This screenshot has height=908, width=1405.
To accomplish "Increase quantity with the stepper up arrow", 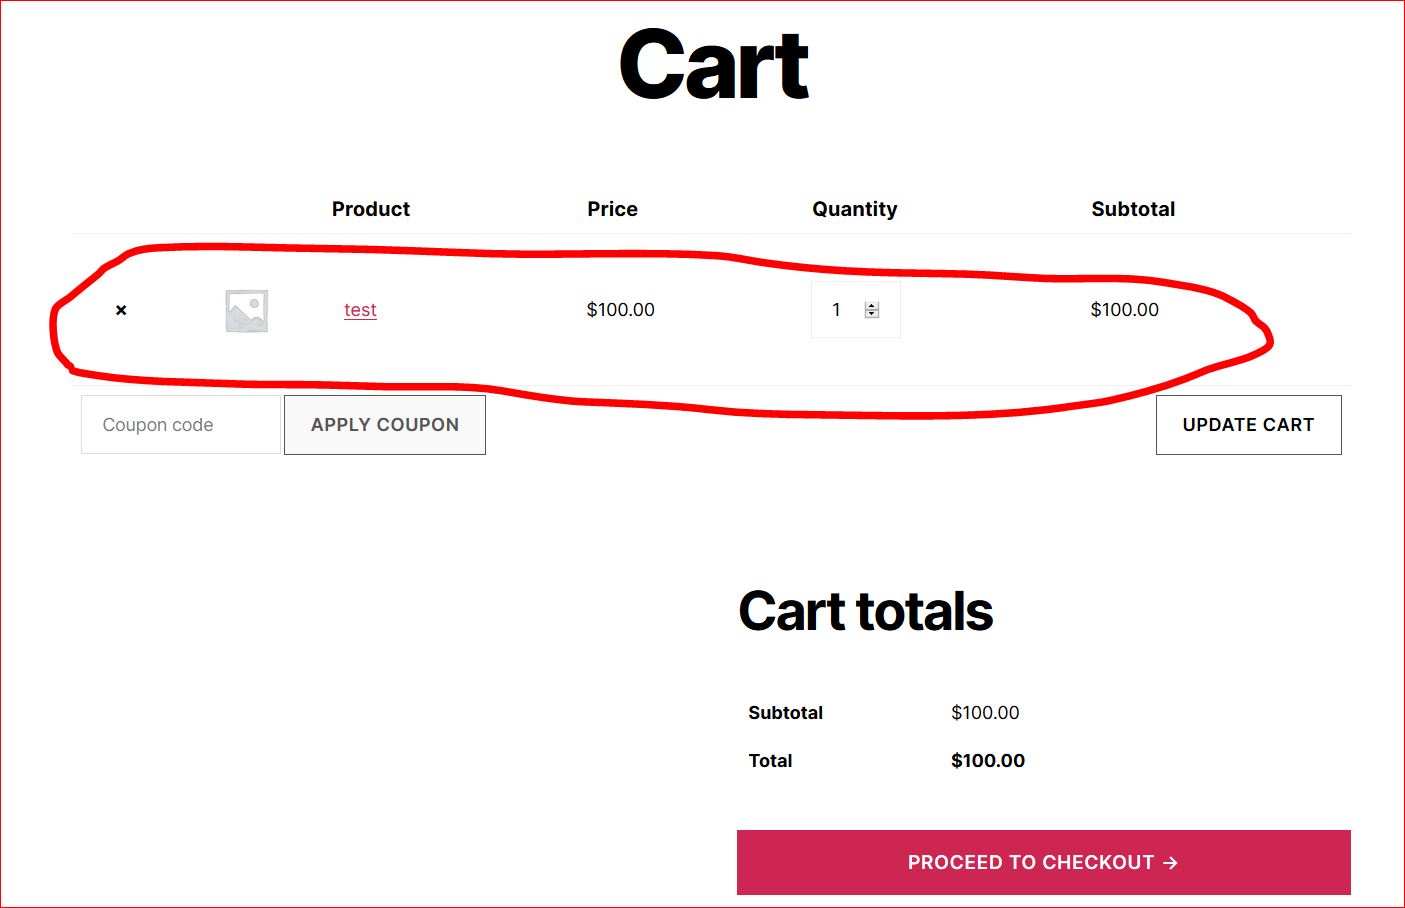I will pyautogui.click(x=870, y=304).
